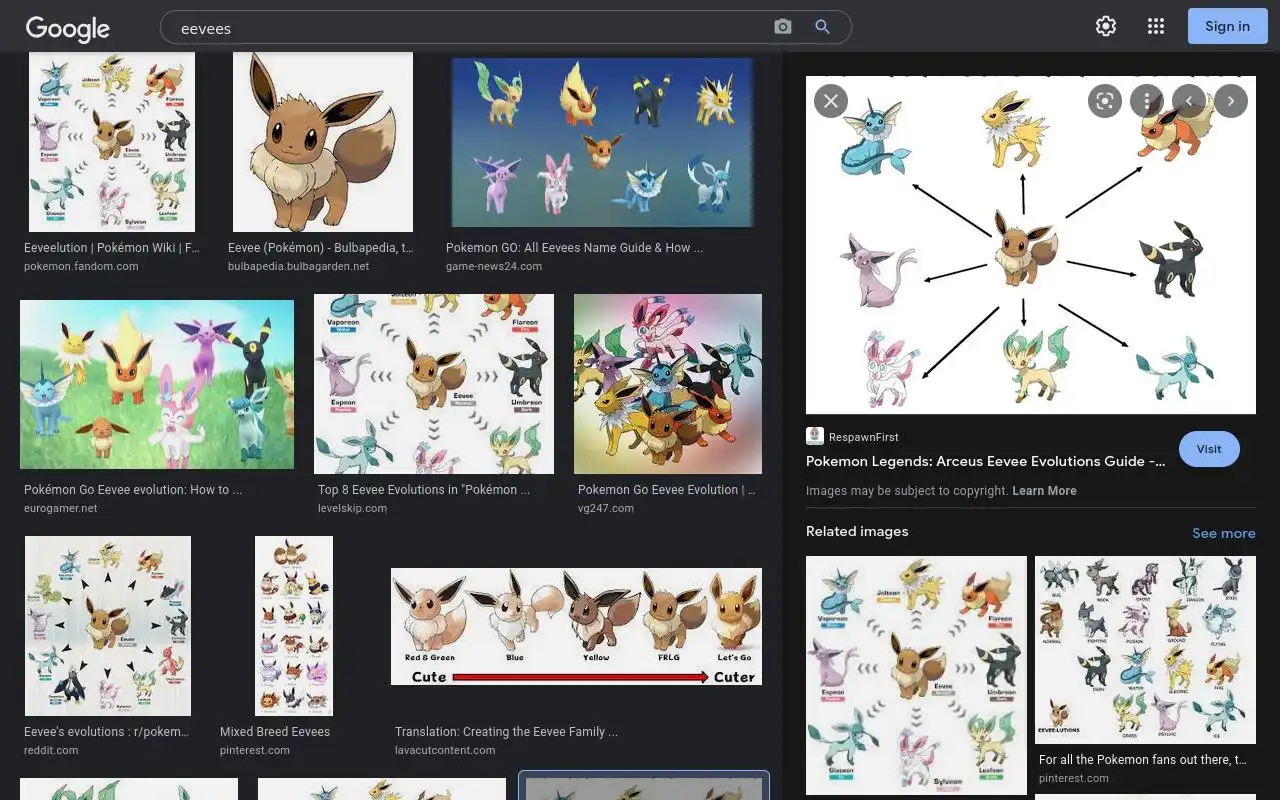
Task: Click the magnifier search icon
Action: [823, 27]
